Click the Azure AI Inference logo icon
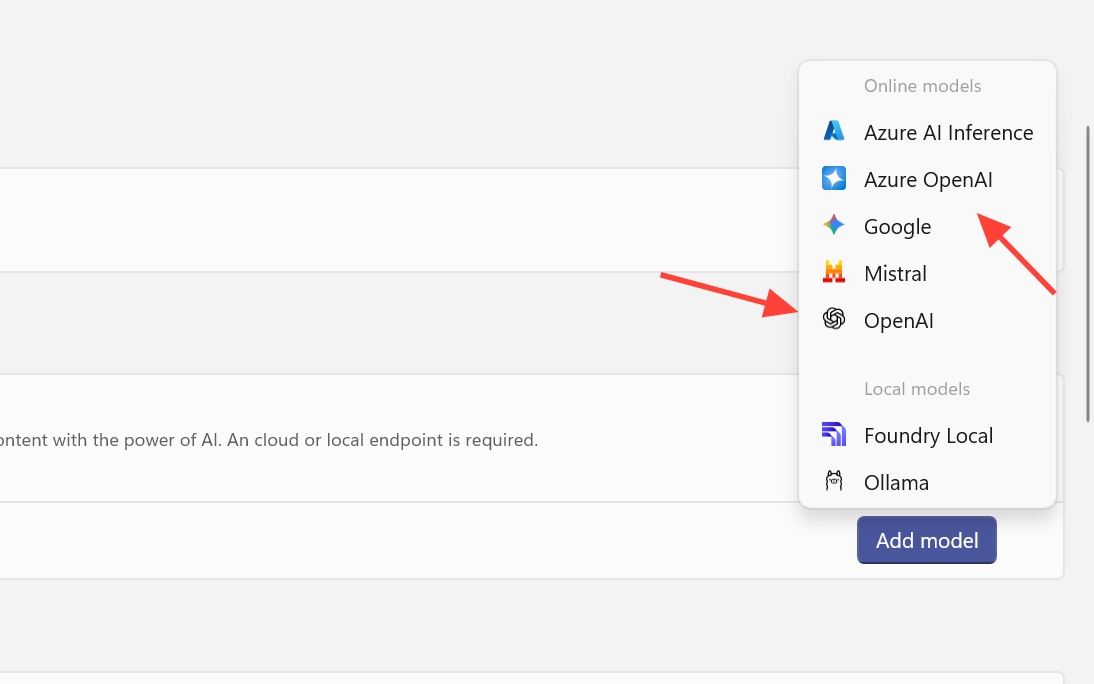Viewport: 1094px width, 684px height. [x=834, y=131]
